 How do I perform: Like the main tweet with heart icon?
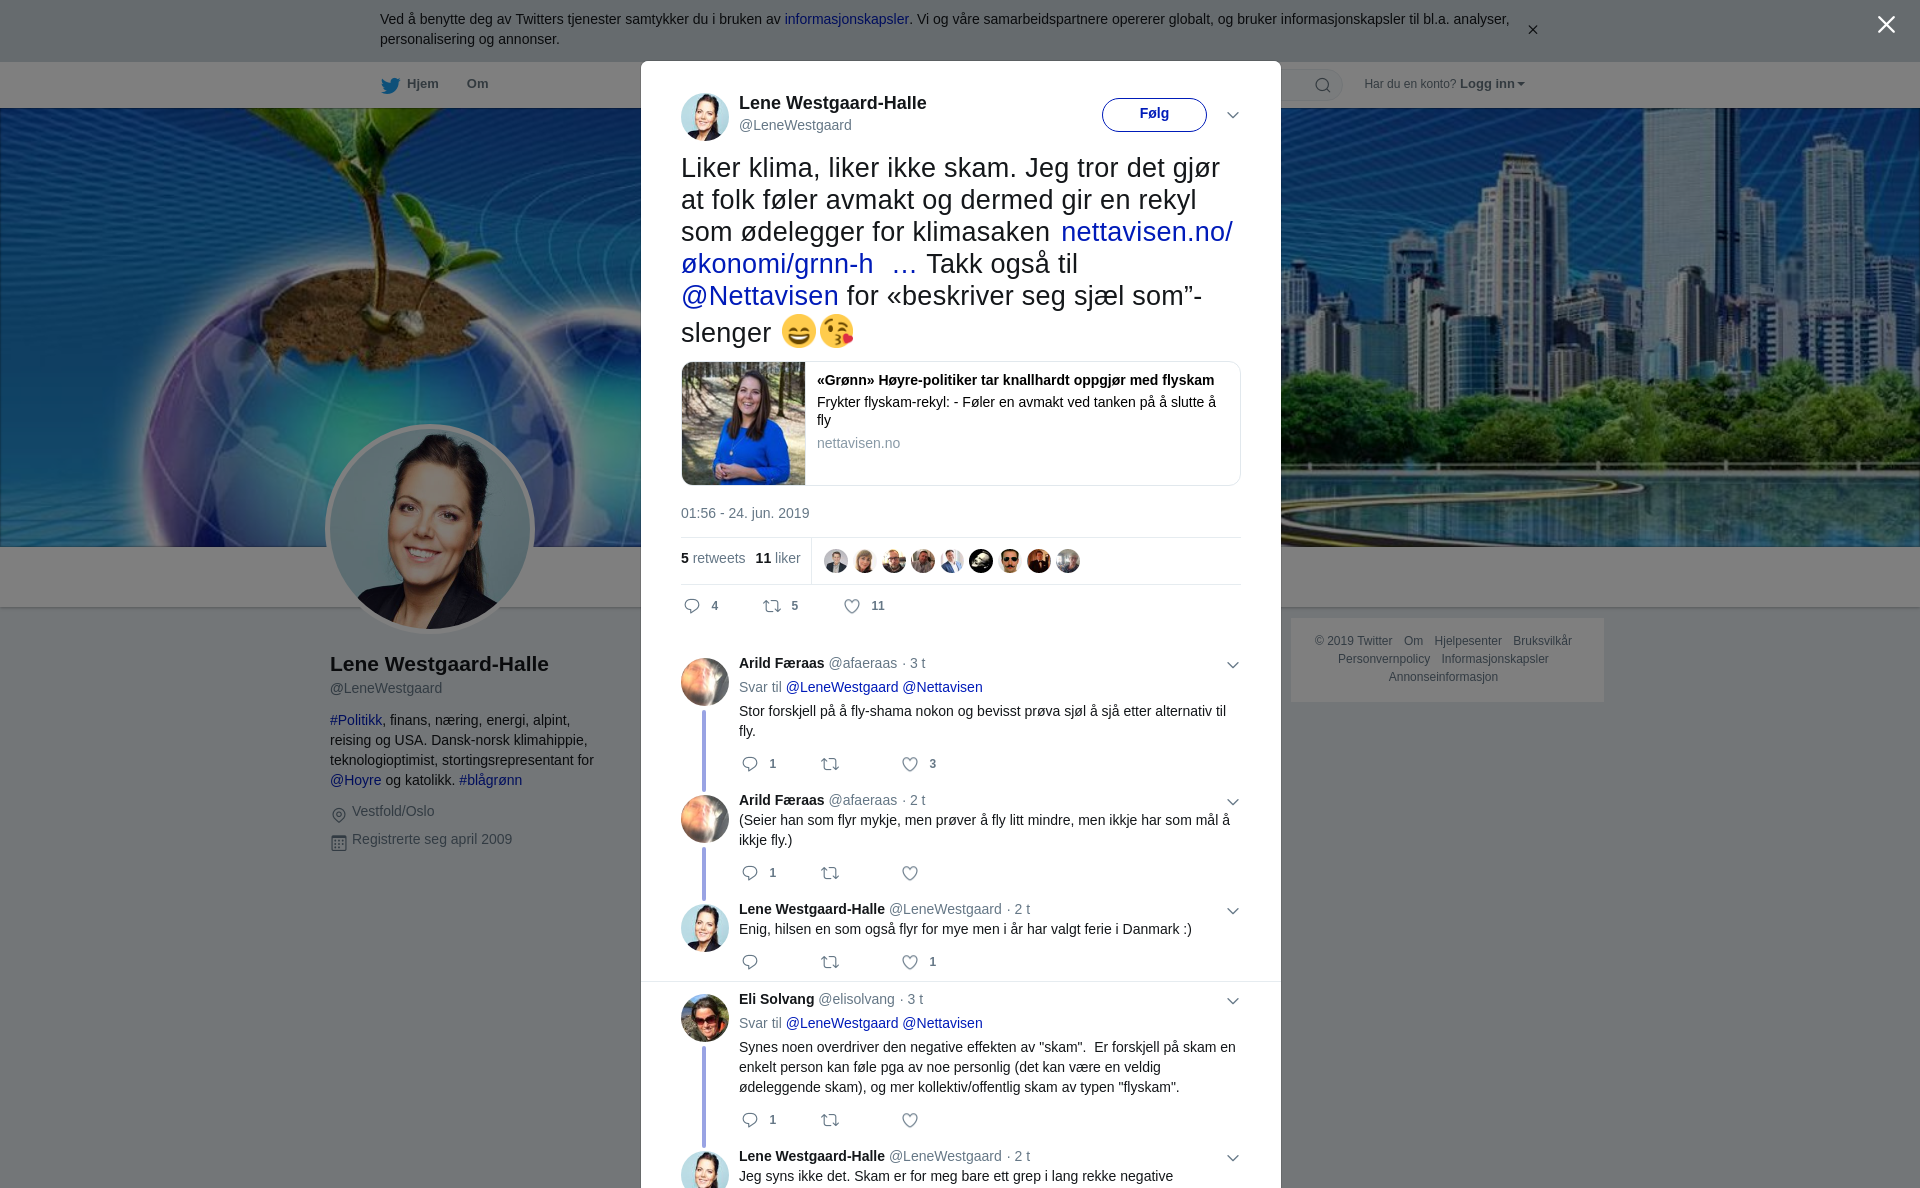tap(852, 606)
